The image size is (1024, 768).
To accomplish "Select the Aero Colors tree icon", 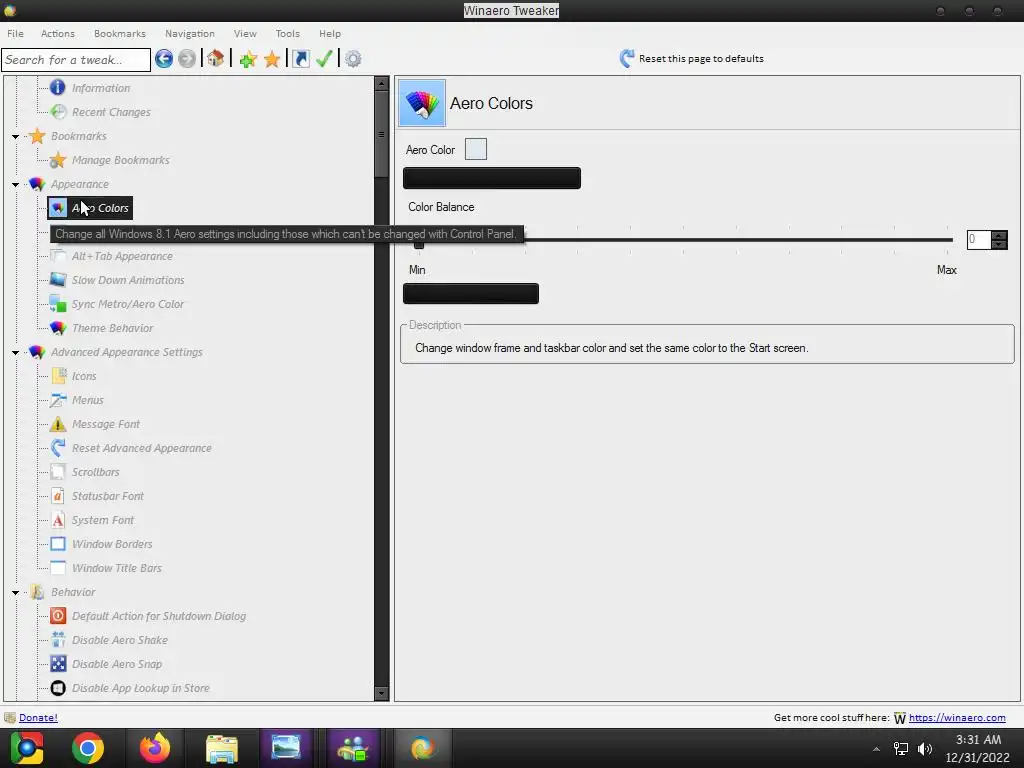I will tap(58, 208).
